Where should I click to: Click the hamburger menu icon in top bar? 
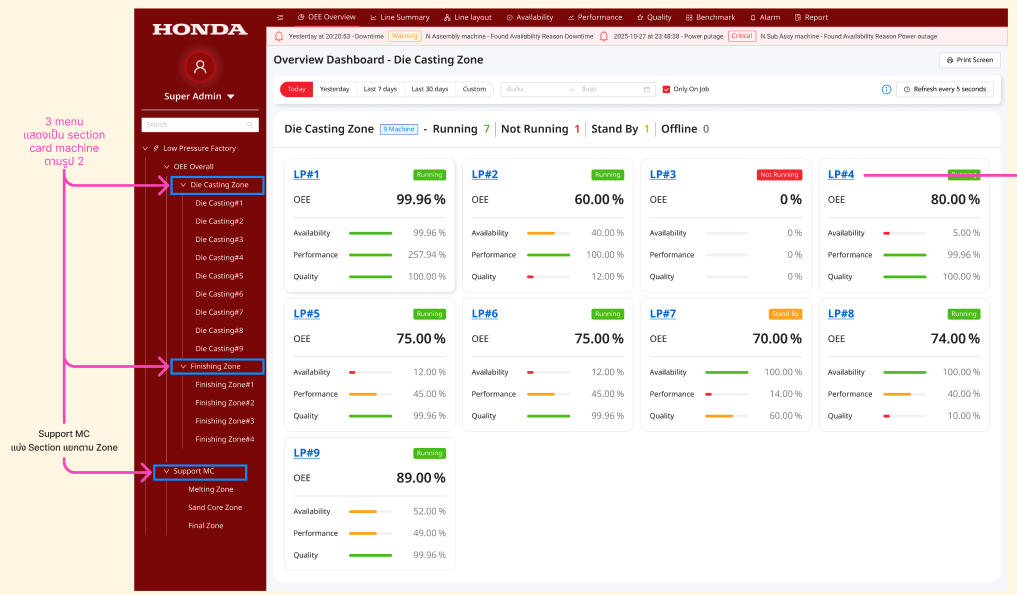coord(280,17)
